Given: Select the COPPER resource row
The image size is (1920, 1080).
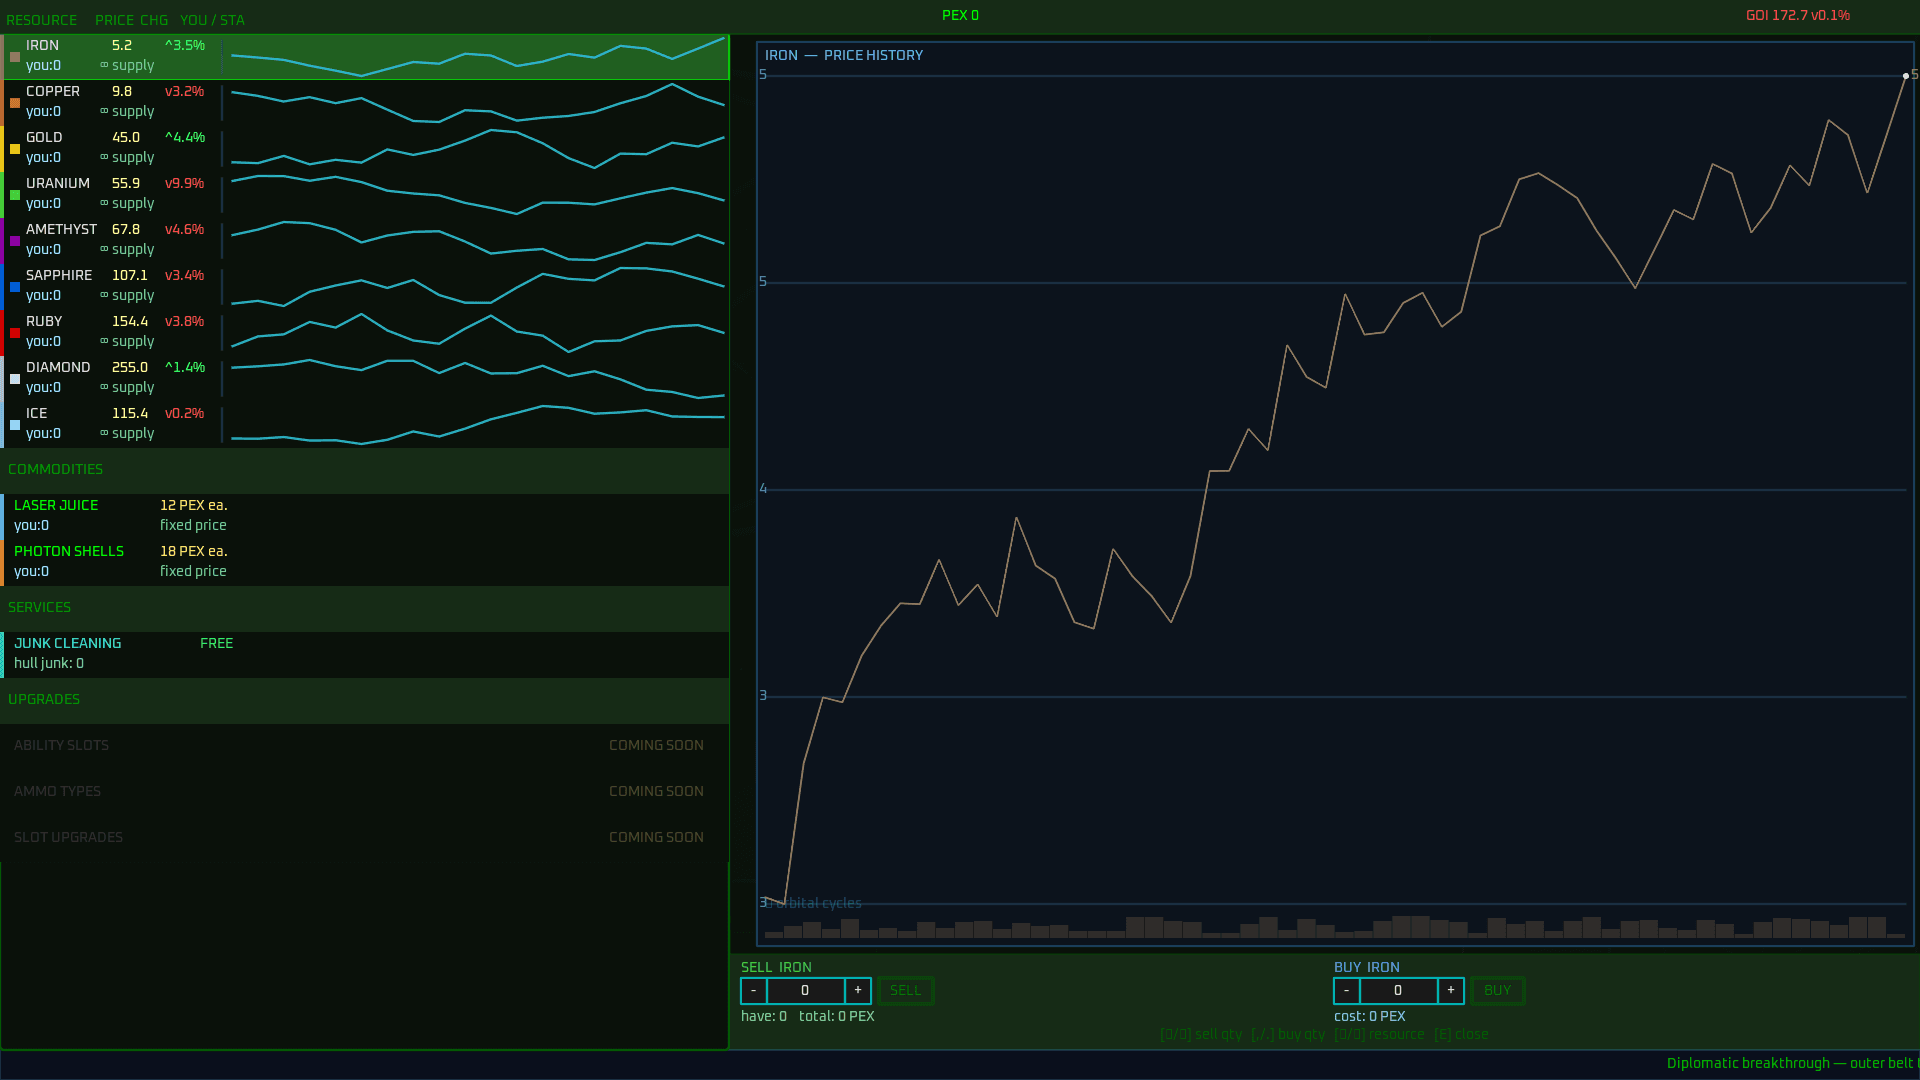Looking at the screenshot, I should 365,103.
